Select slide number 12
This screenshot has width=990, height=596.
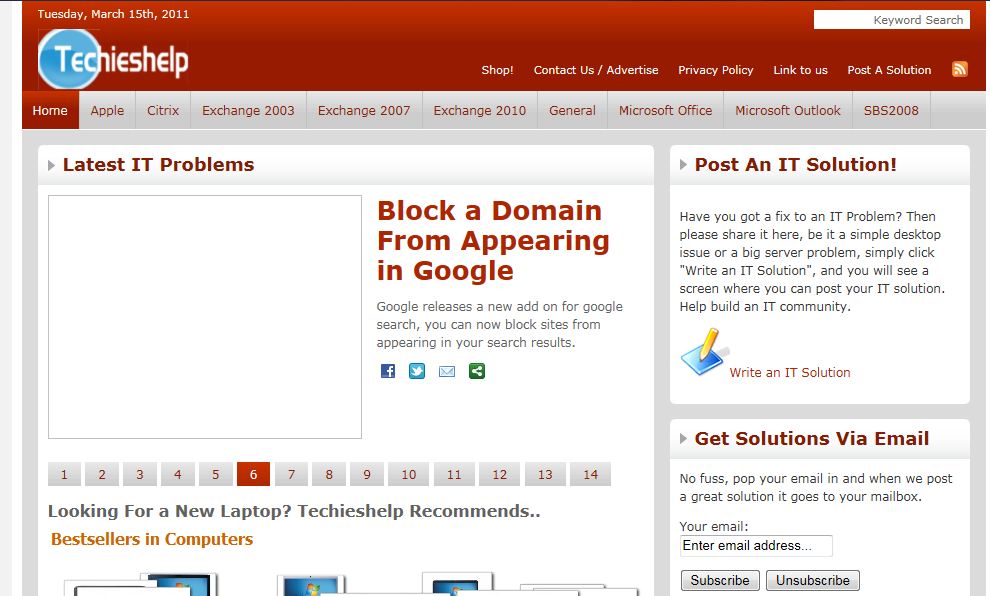click(499, 474)
